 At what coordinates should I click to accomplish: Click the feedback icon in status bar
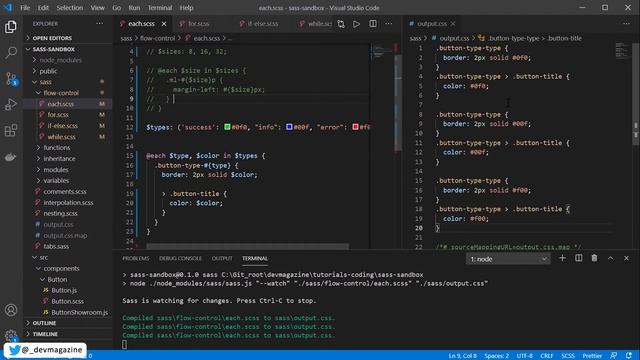pos(613,356)
